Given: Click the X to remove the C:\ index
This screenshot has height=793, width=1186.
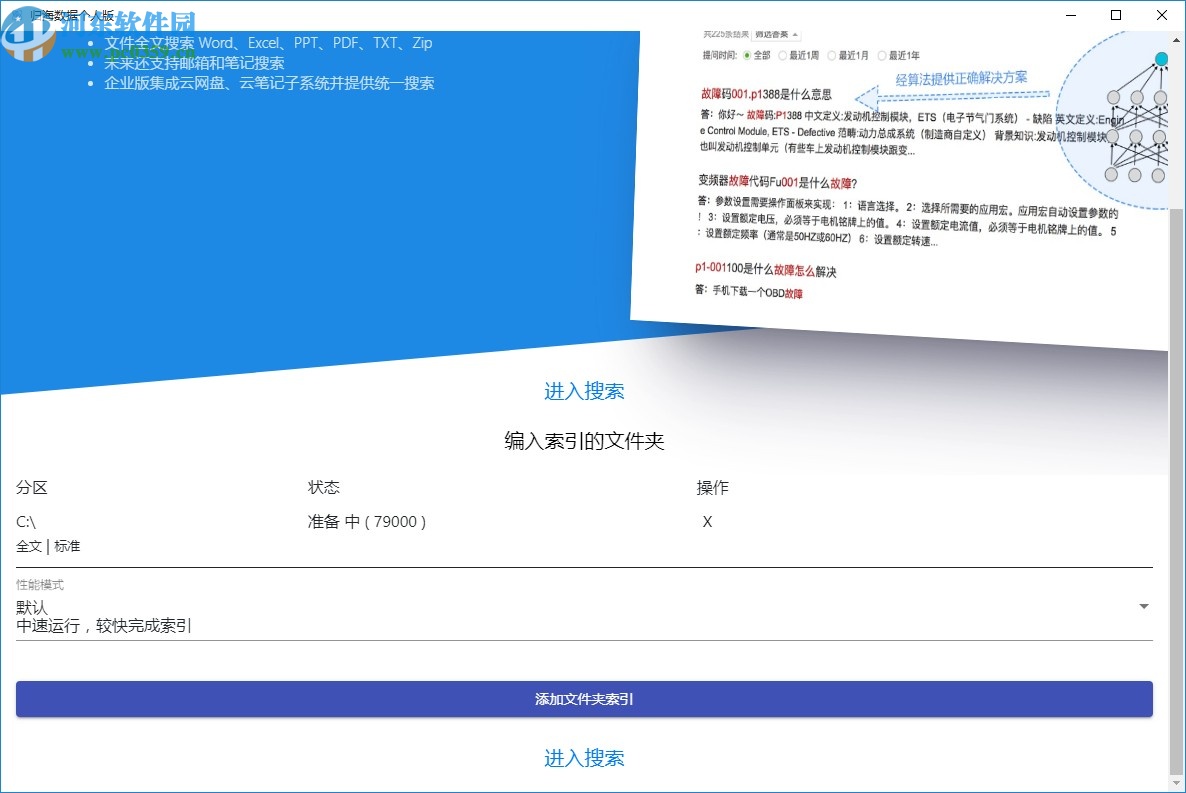Looking at the screenshot, I should click(x=707, y=521).
